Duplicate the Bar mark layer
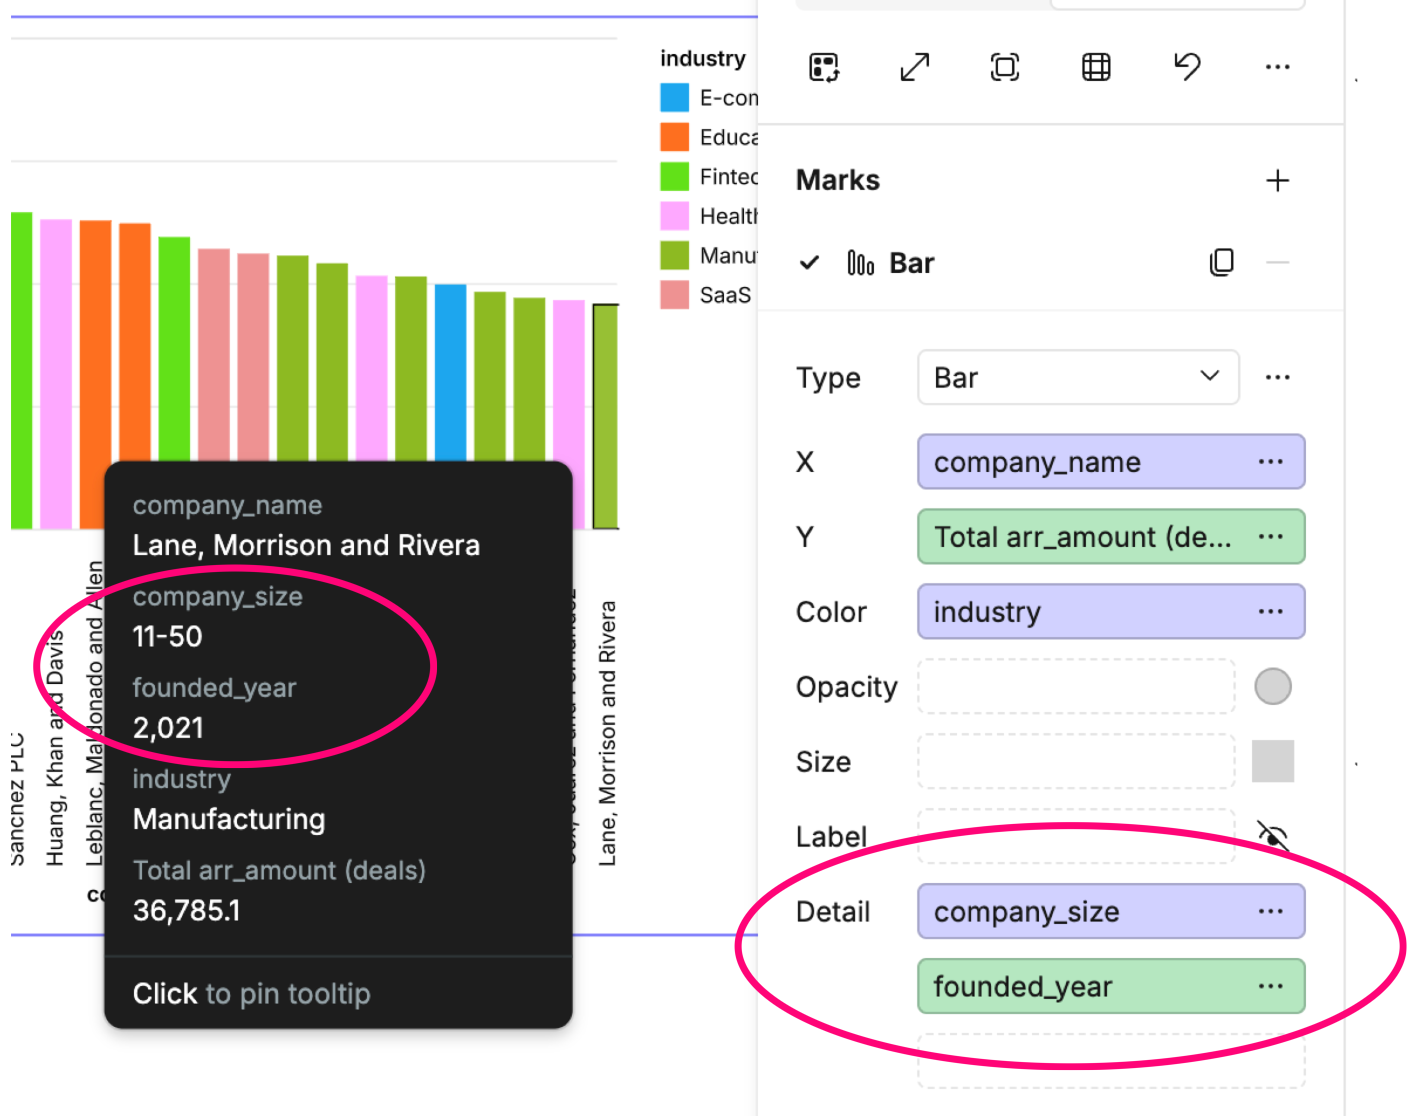Image resolution: width=1418 pixels, height=1116 pixels. [1221, 263]
